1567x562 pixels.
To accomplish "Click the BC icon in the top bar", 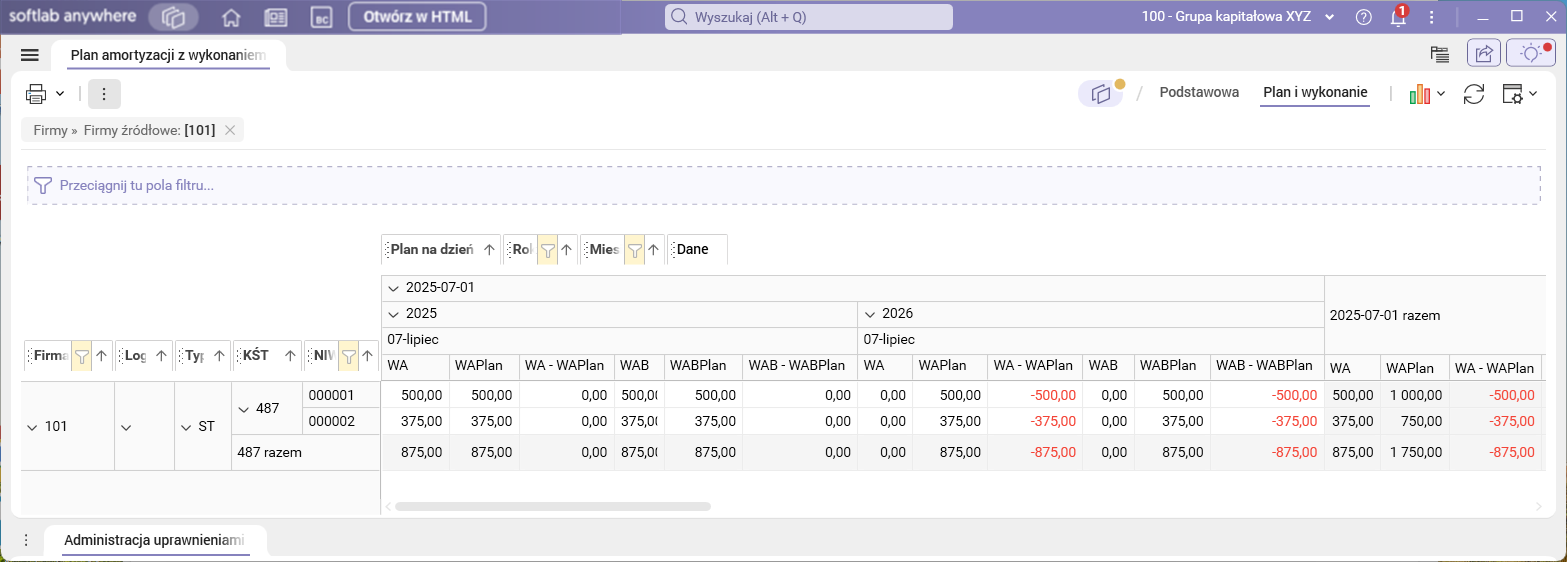I will click(321, 17).
